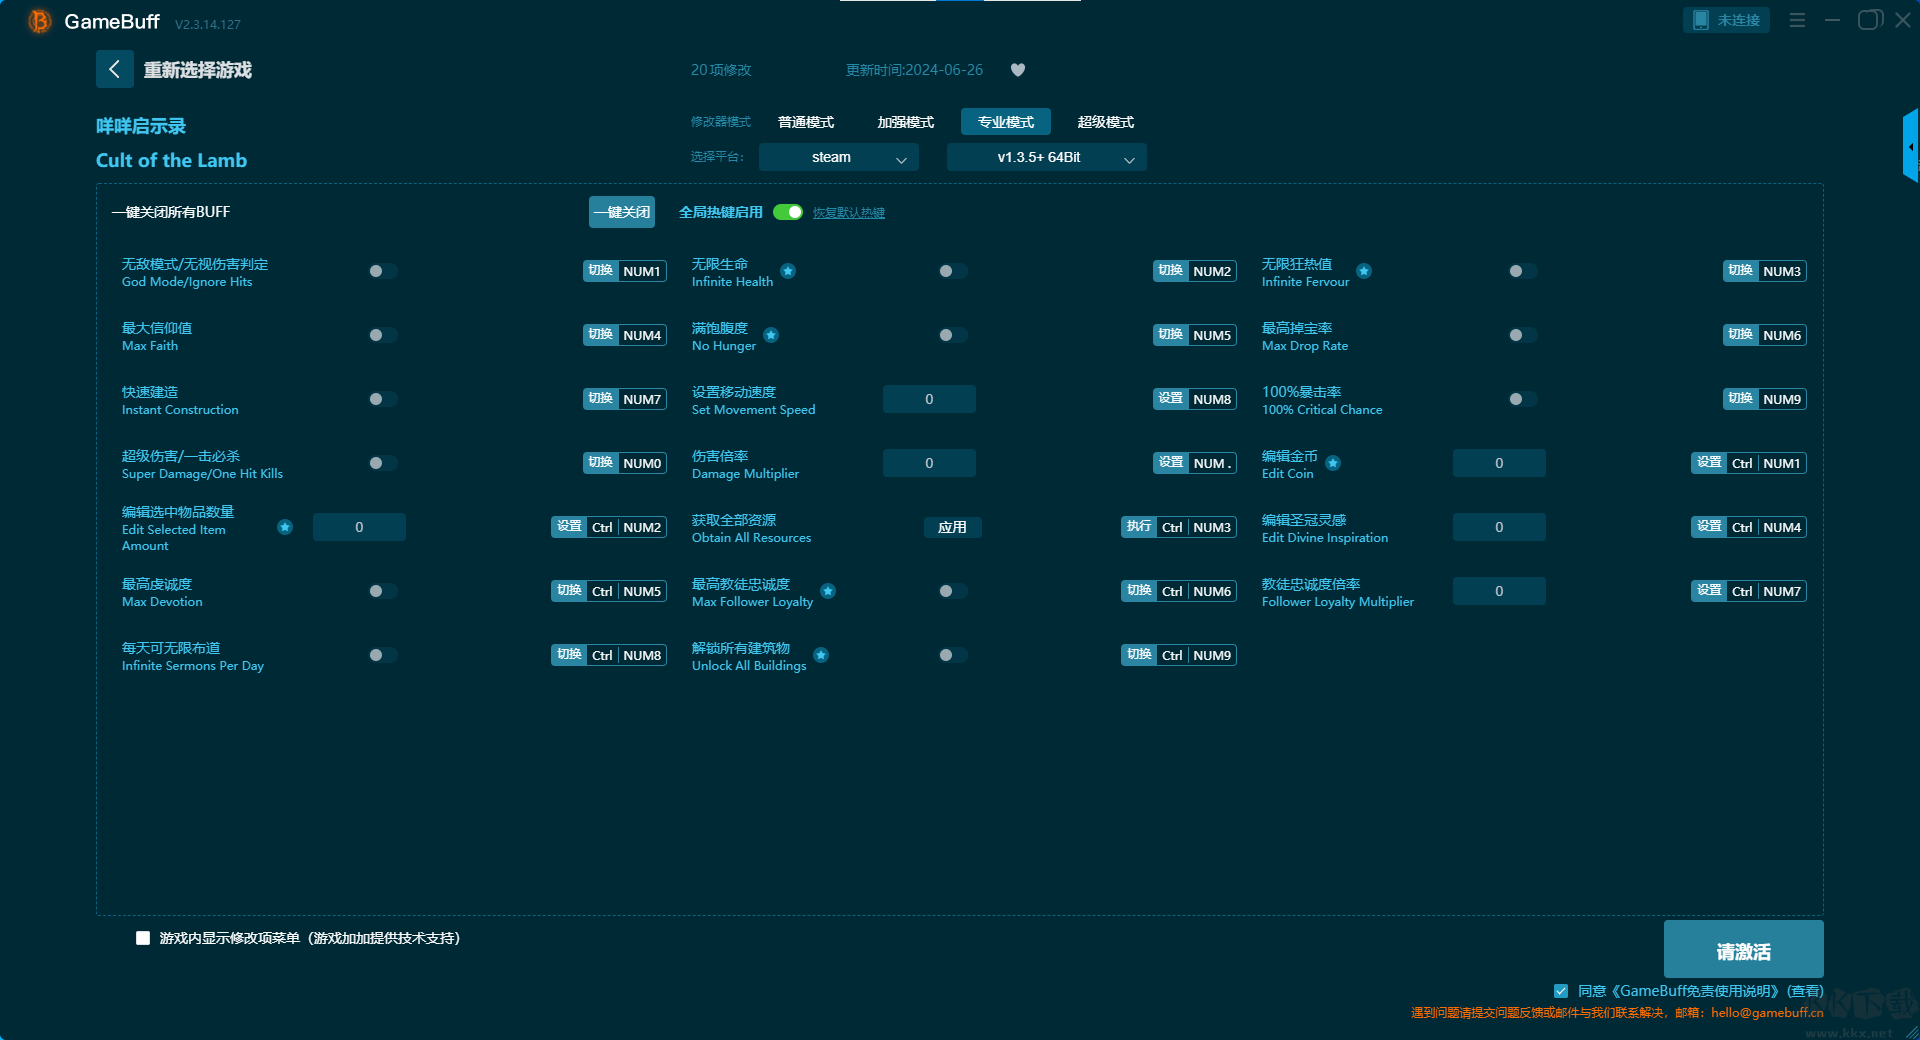This screenshot has height=1040, width=1920.
Task: Turn on Max Follower Loyalty
Action: (x=953, y=591)
